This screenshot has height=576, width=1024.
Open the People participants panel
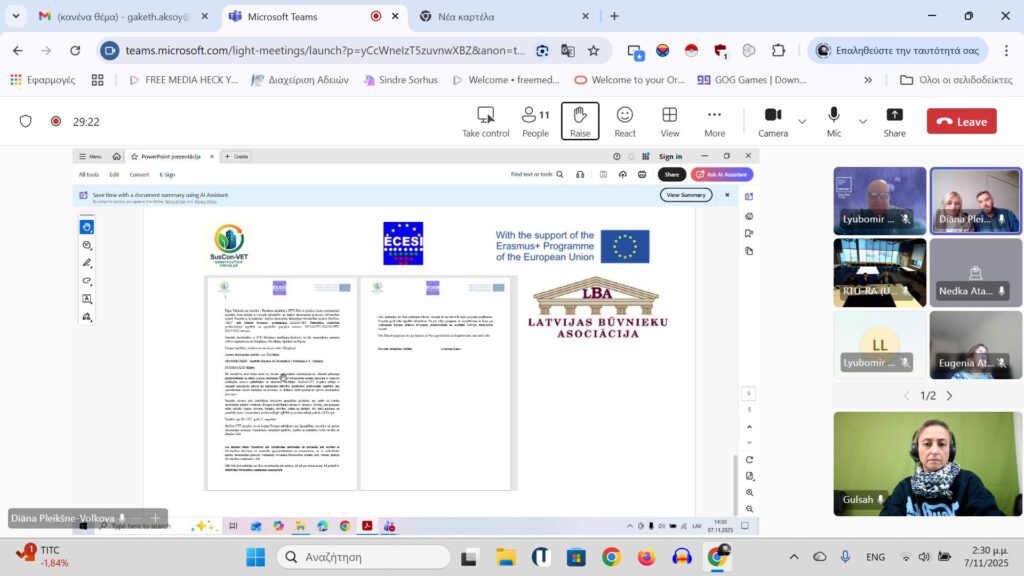coord(535,121)
